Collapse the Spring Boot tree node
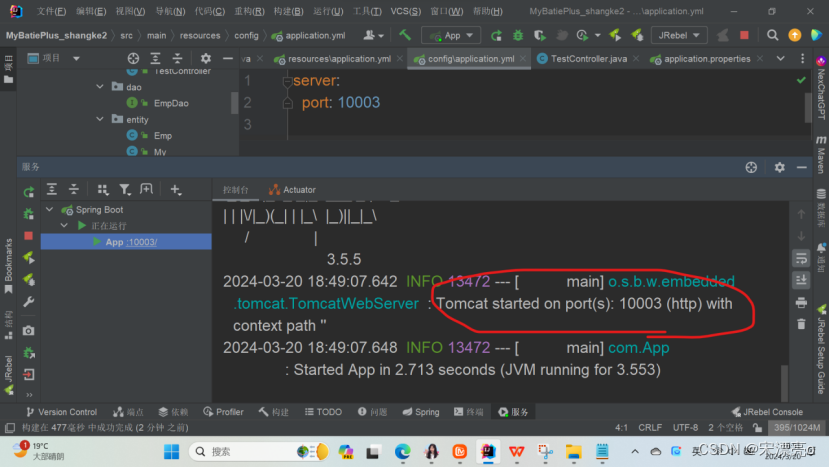This screenshot has width=830, height=467. (x=50, y=210)
